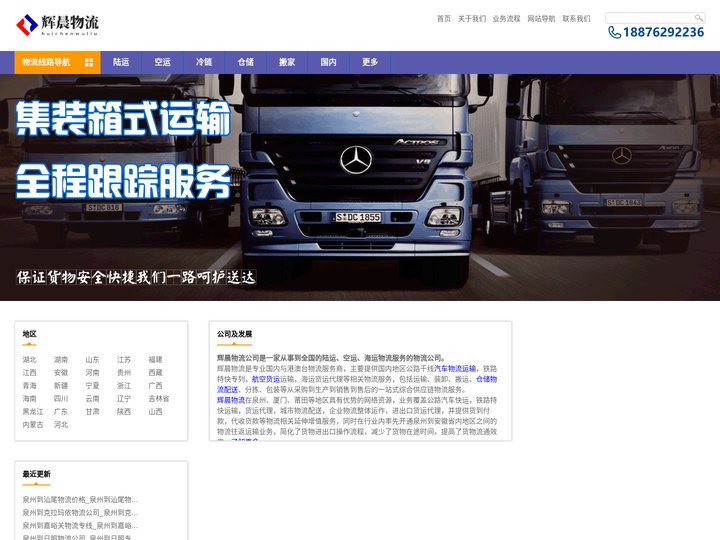Screen dimensions: 720x540
Task: Choose region 云南
Action: pyautogui.click(x=92, y=399)
